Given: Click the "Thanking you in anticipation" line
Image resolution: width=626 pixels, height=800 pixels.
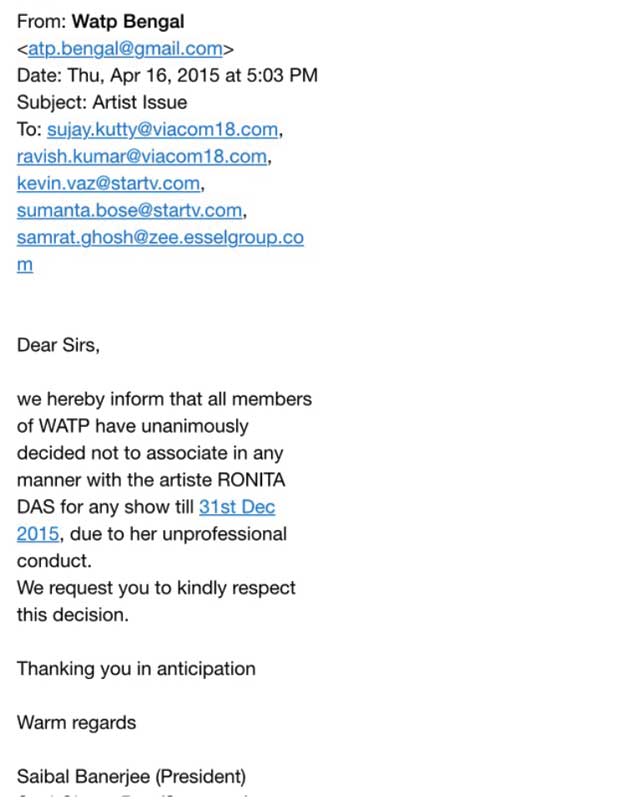Looking at the screenshot, I should pos(136,669).
